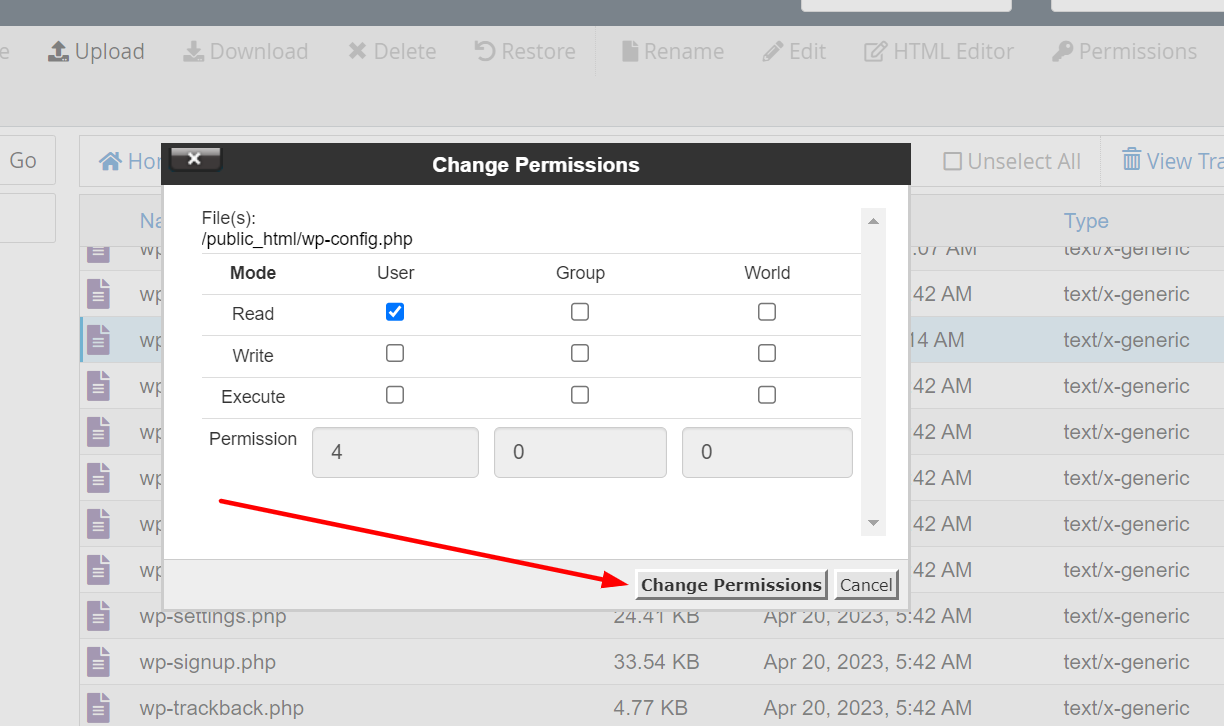Image resolution: width=1224 pixels, height=726 pixels.
Task: Click the Unselect All control
Action: [1011, 160]
